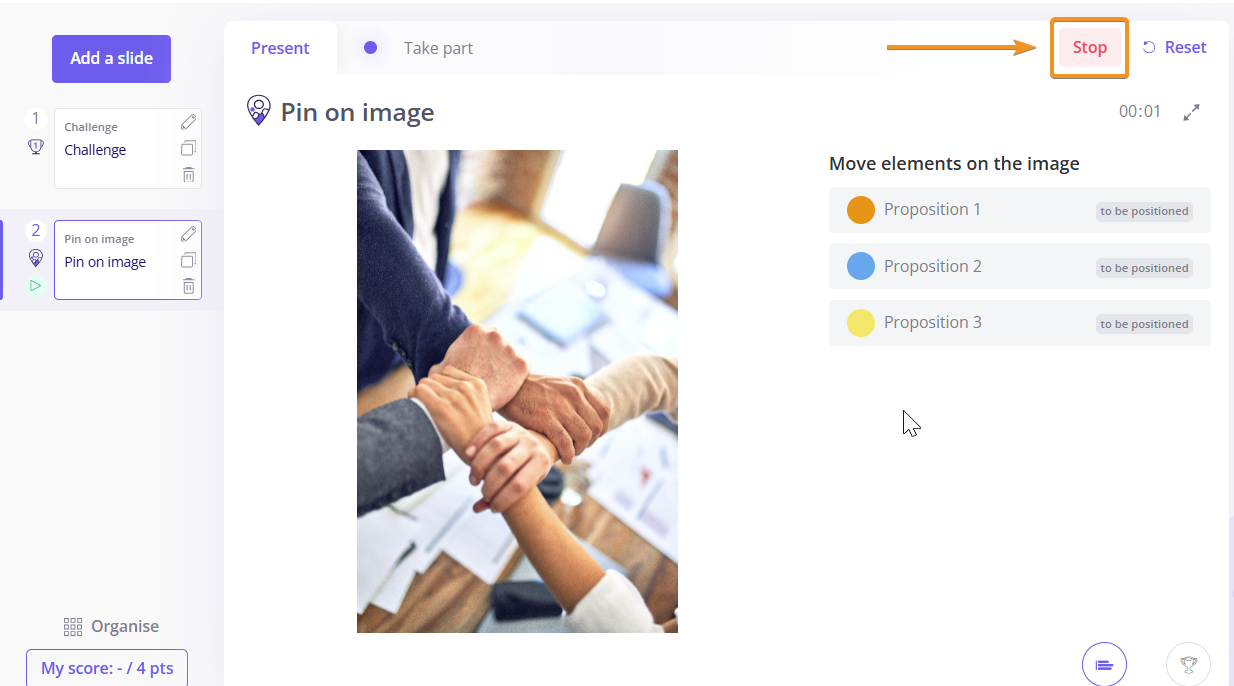The height and width of the screenshot is (686, 1234).
Task: Click the Proposition 3 label
Action: point(933,322)
